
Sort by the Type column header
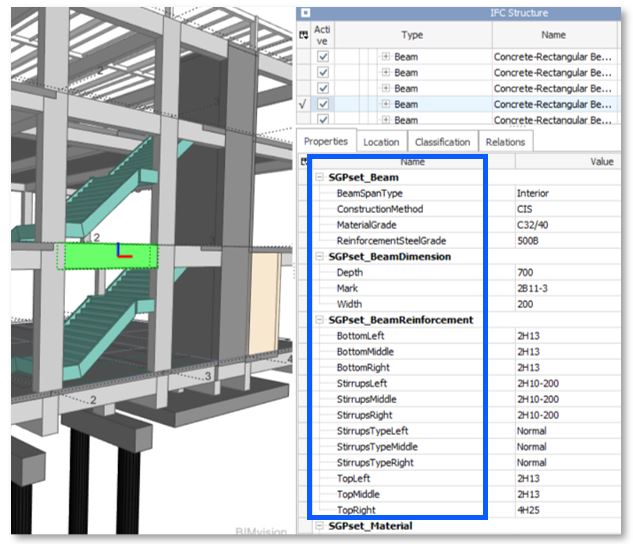tap(412, 35)
